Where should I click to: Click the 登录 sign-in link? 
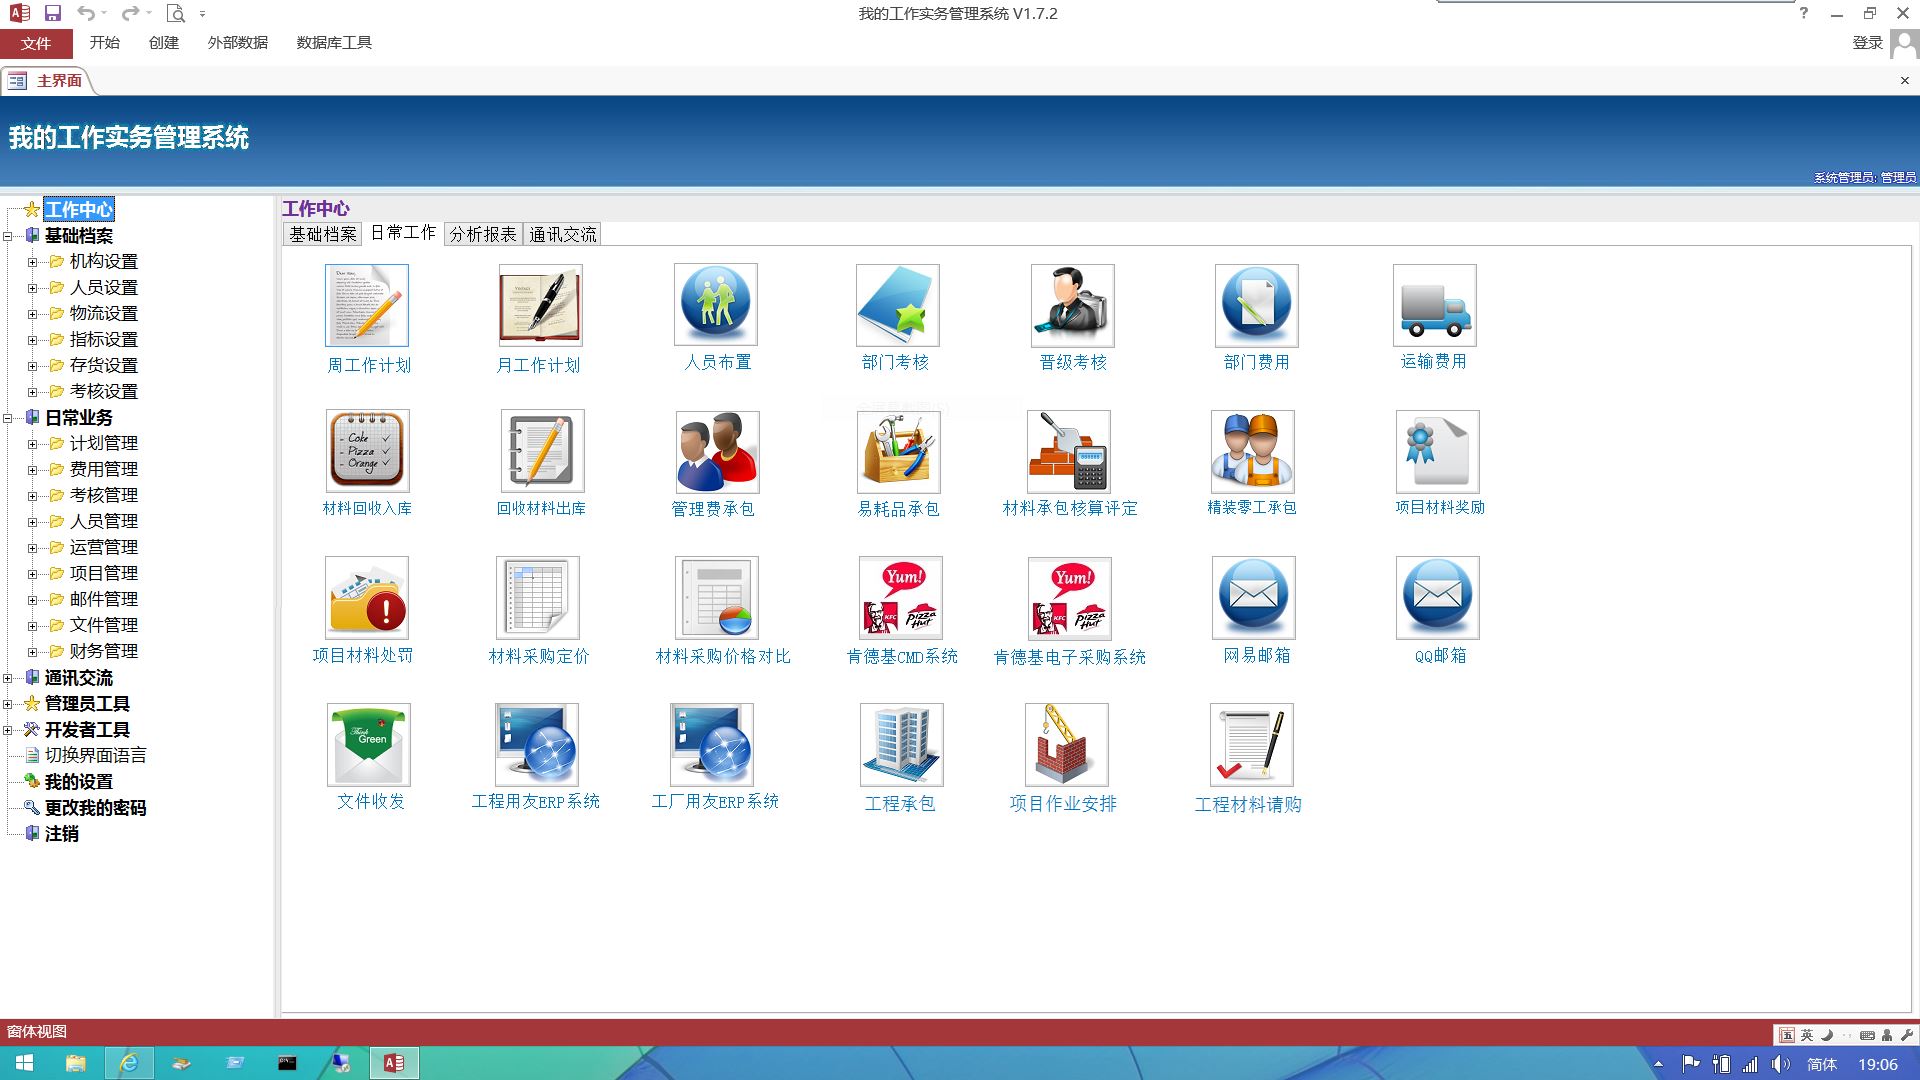[1867, 43]
